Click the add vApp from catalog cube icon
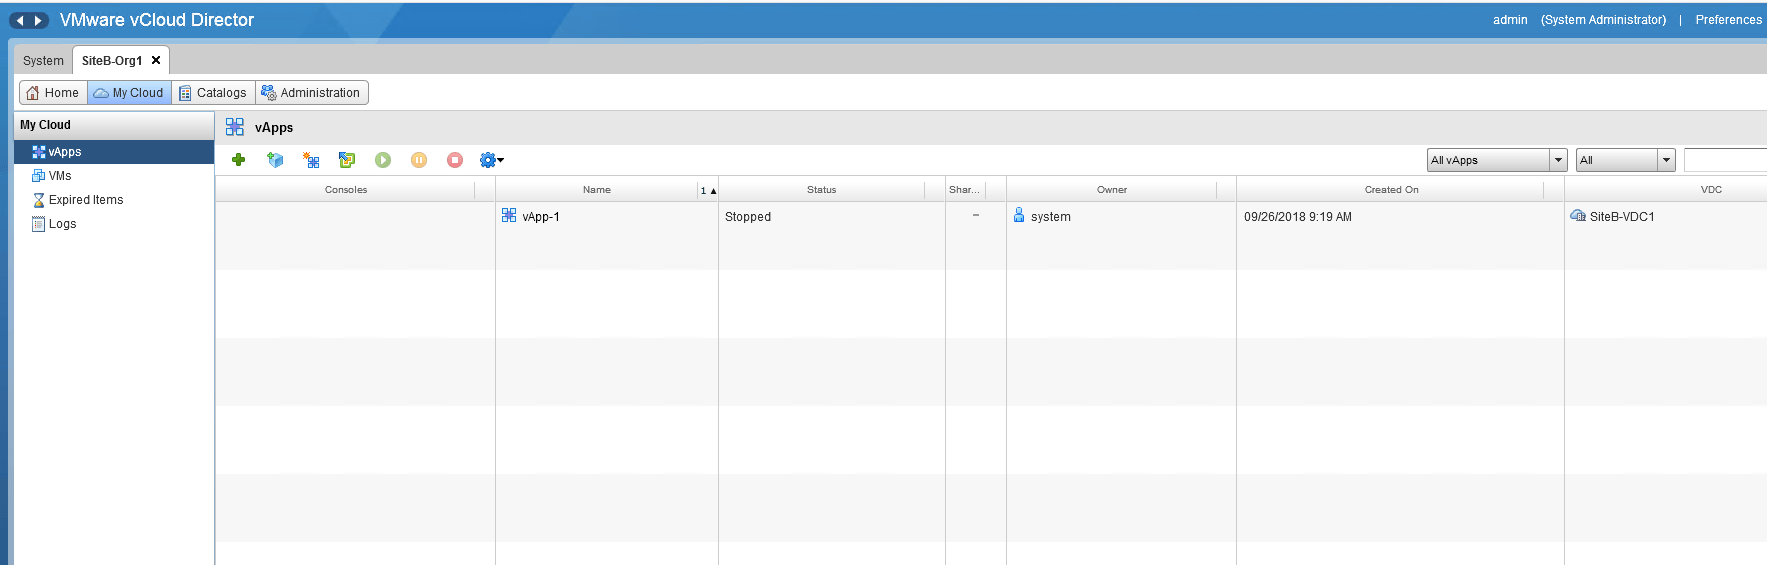This screenshot has width=1767, height=565. (275, 160)
